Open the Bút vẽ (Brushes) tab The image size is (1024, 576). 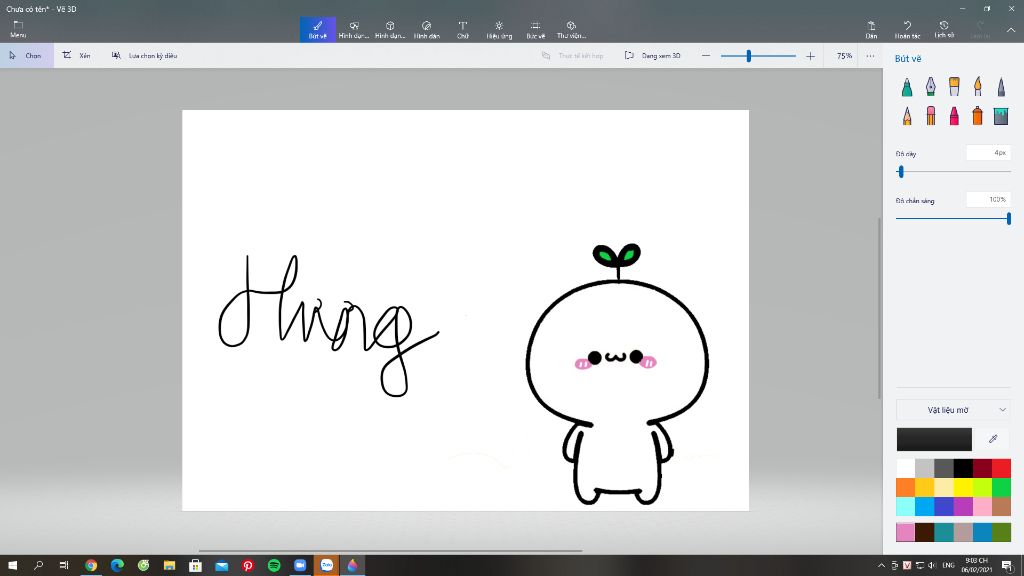pyautogui.click(x=318, y=29)
